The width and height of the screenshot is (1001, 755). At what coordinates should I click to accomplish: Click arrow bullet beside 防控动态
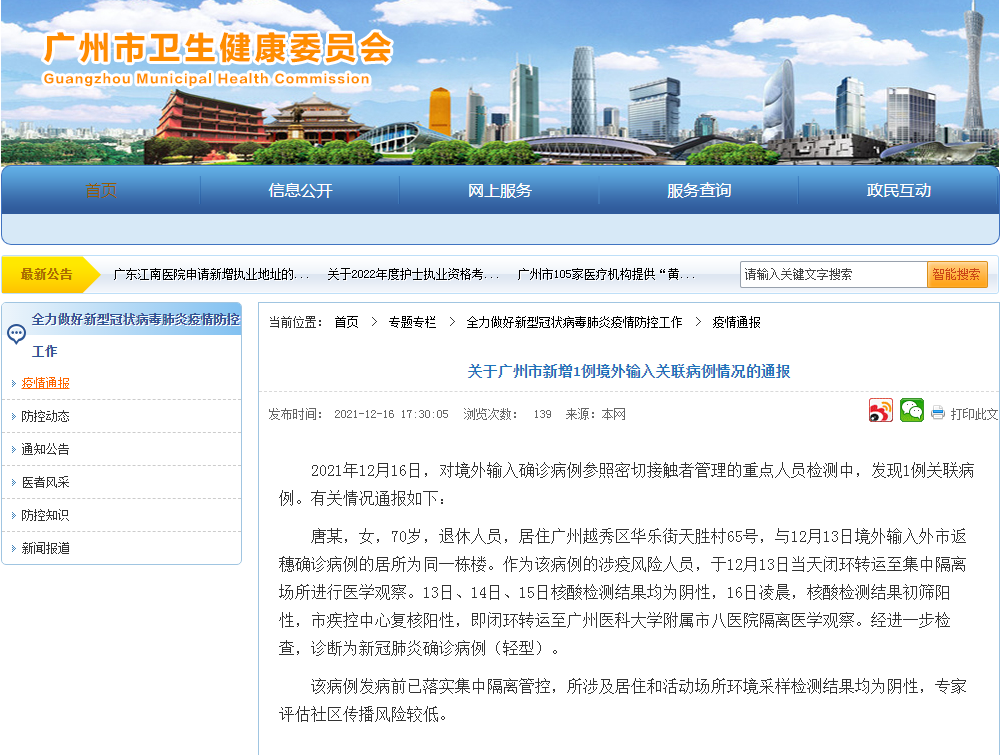coord(13,416)
